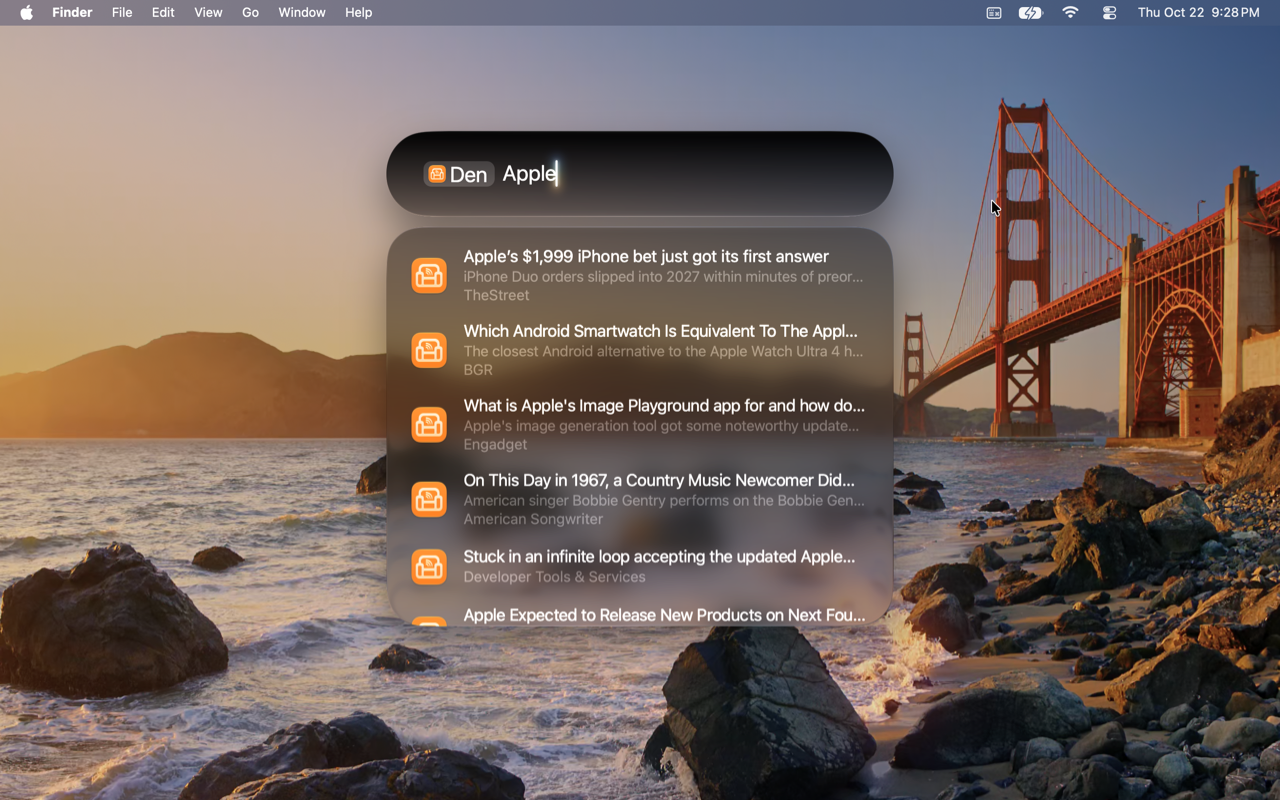This screenshot has width=1280, height=800.
Task: Open the On This Day in 1967 result
Action: click(x=640, y=499)
